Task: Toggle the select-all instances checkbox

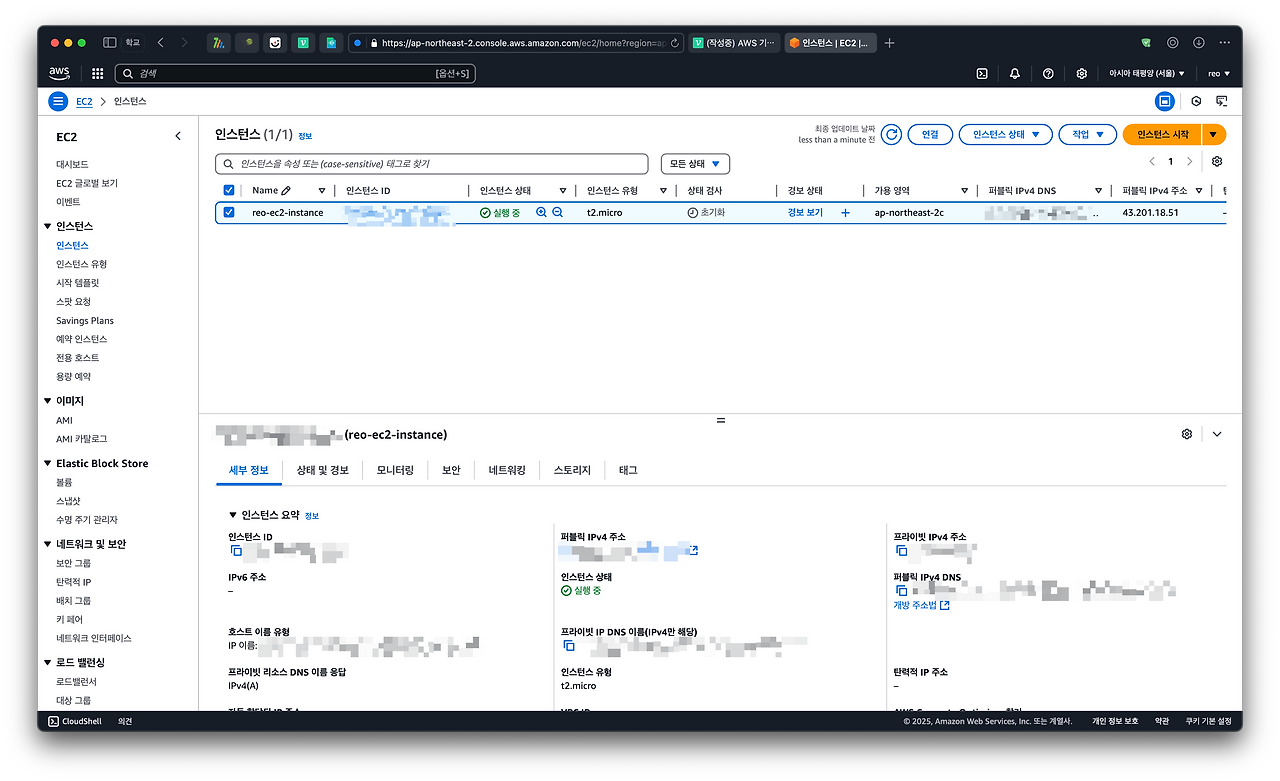Action: point(229,190)
